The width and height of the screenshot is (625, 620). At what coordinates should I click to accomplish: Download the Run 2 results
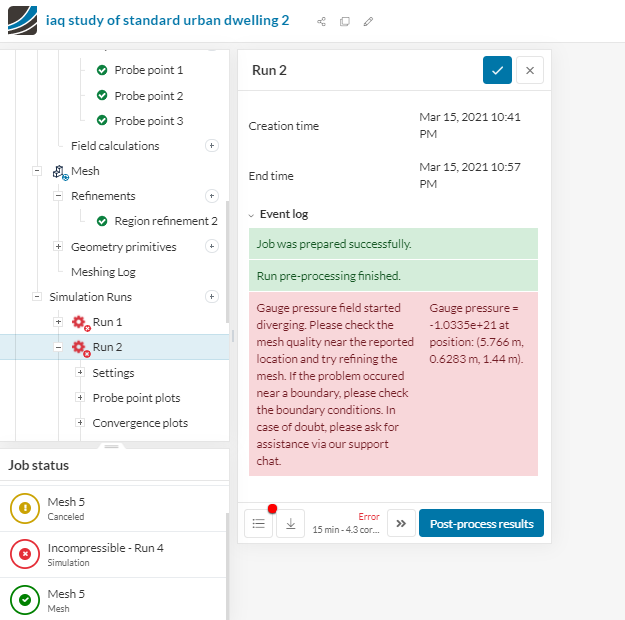[x=290, y=524]
